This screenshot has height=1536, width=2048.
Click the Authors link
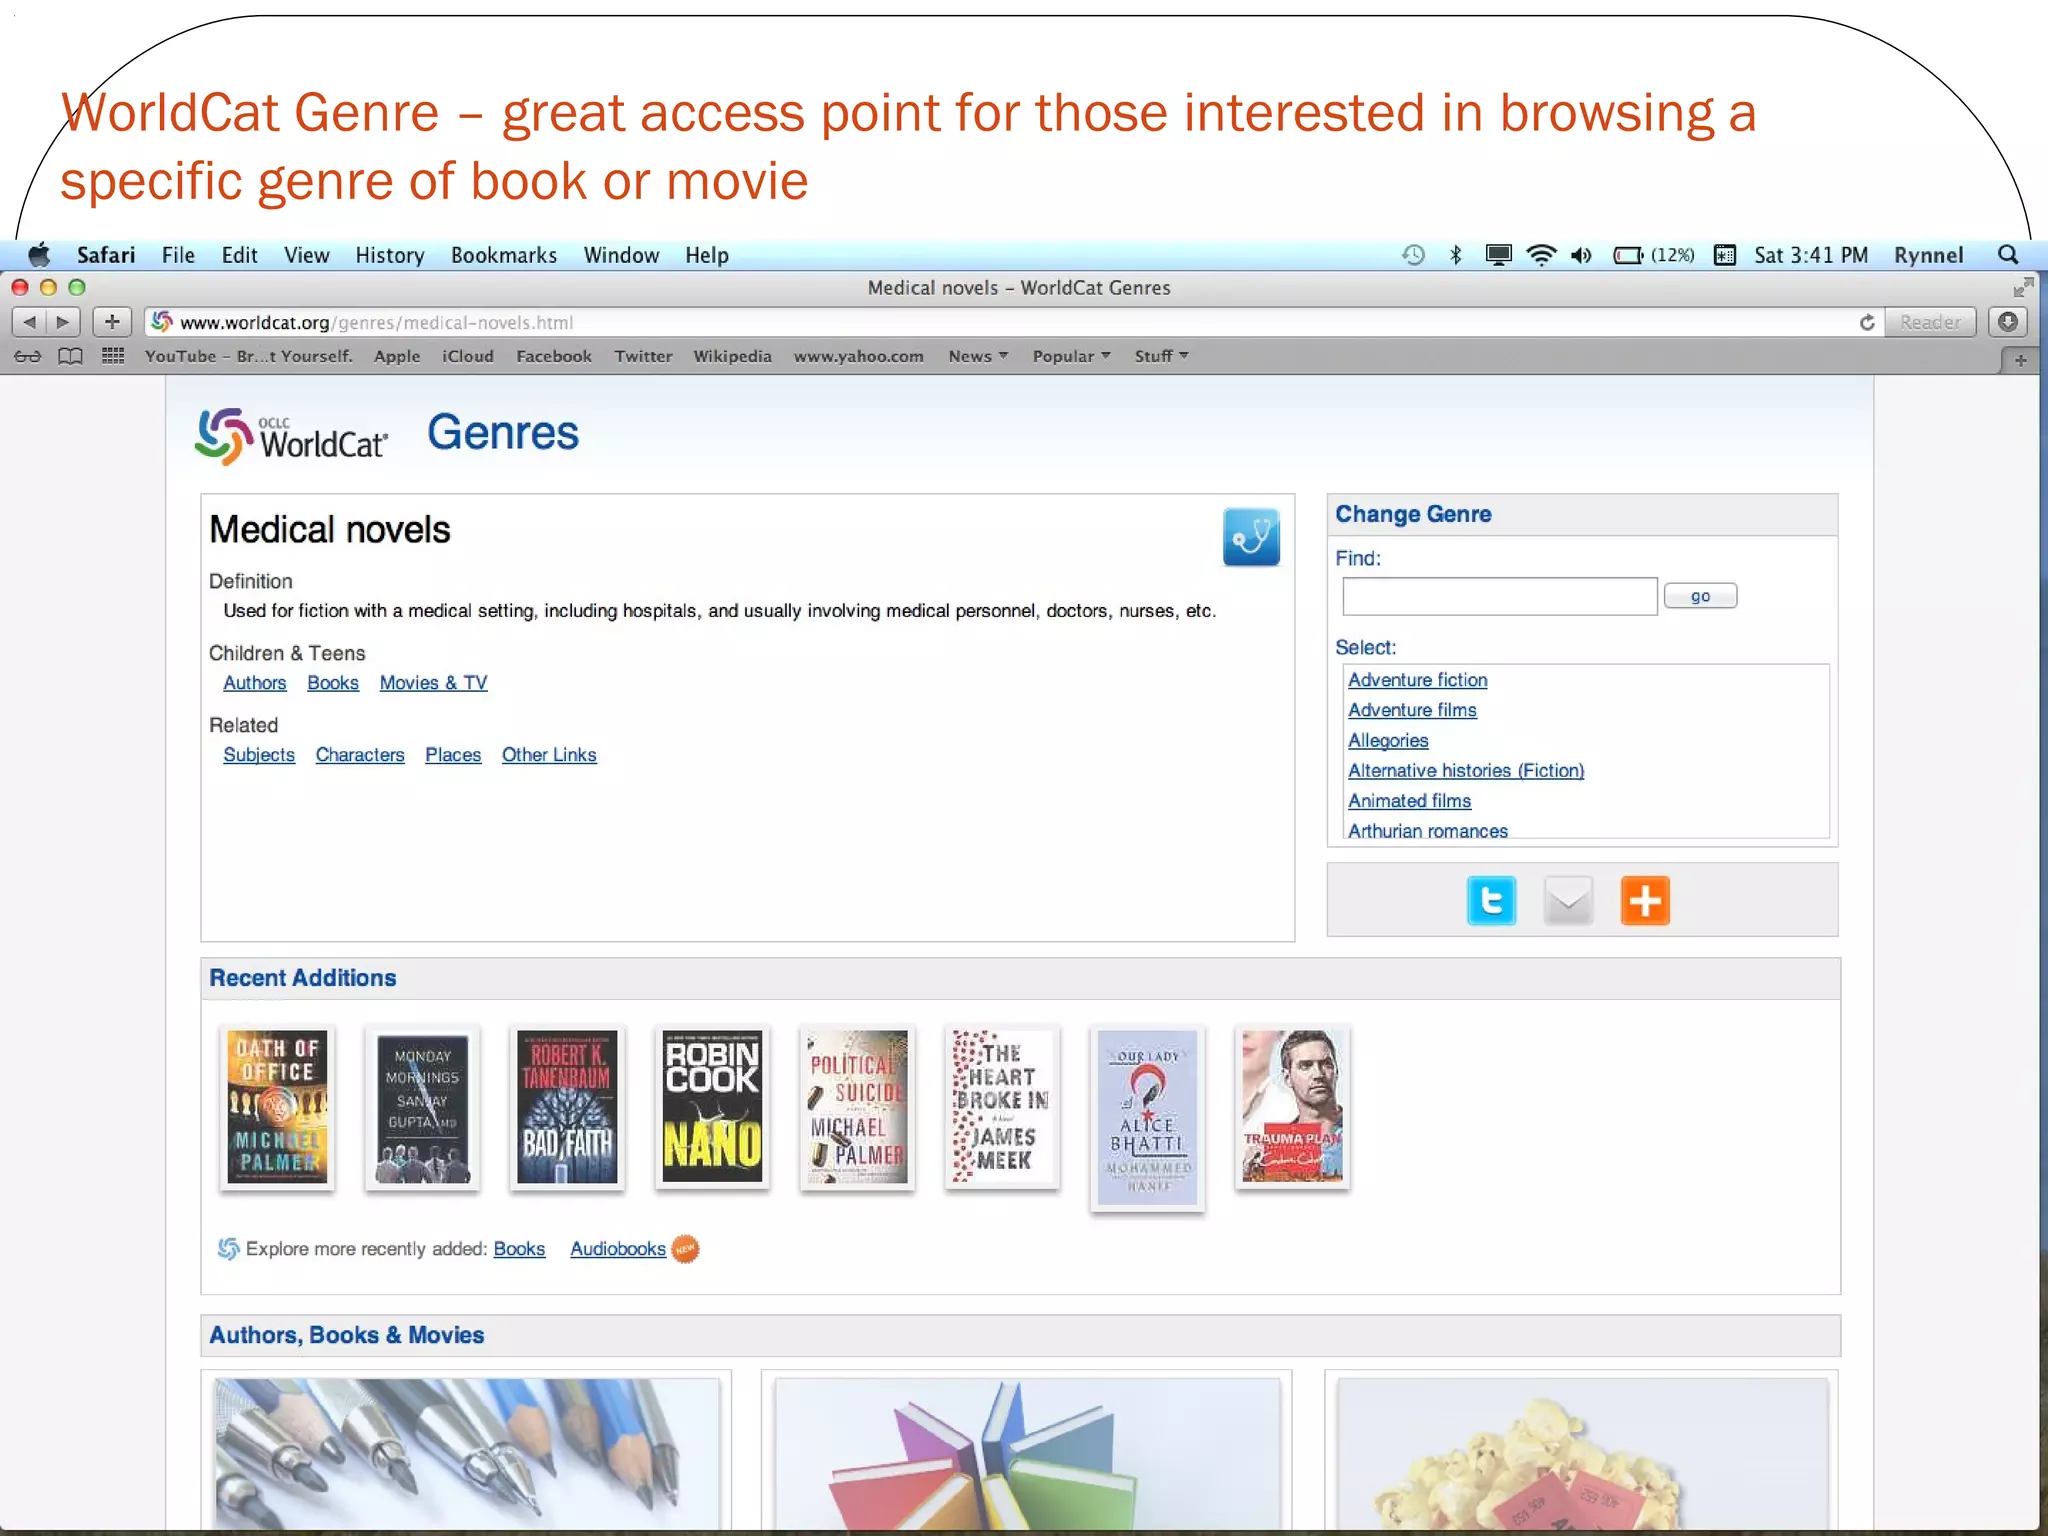click(x=254, y=683)
